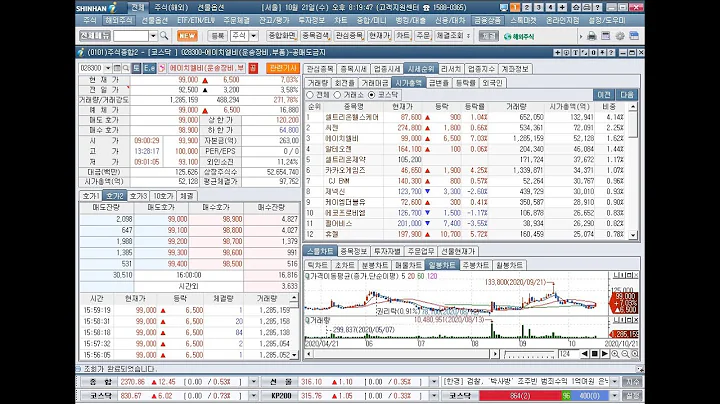Open dropdown next to 코스닥 index ticker at bottom left
Viewport: 720px width, 404px height.
click(253, 395)
